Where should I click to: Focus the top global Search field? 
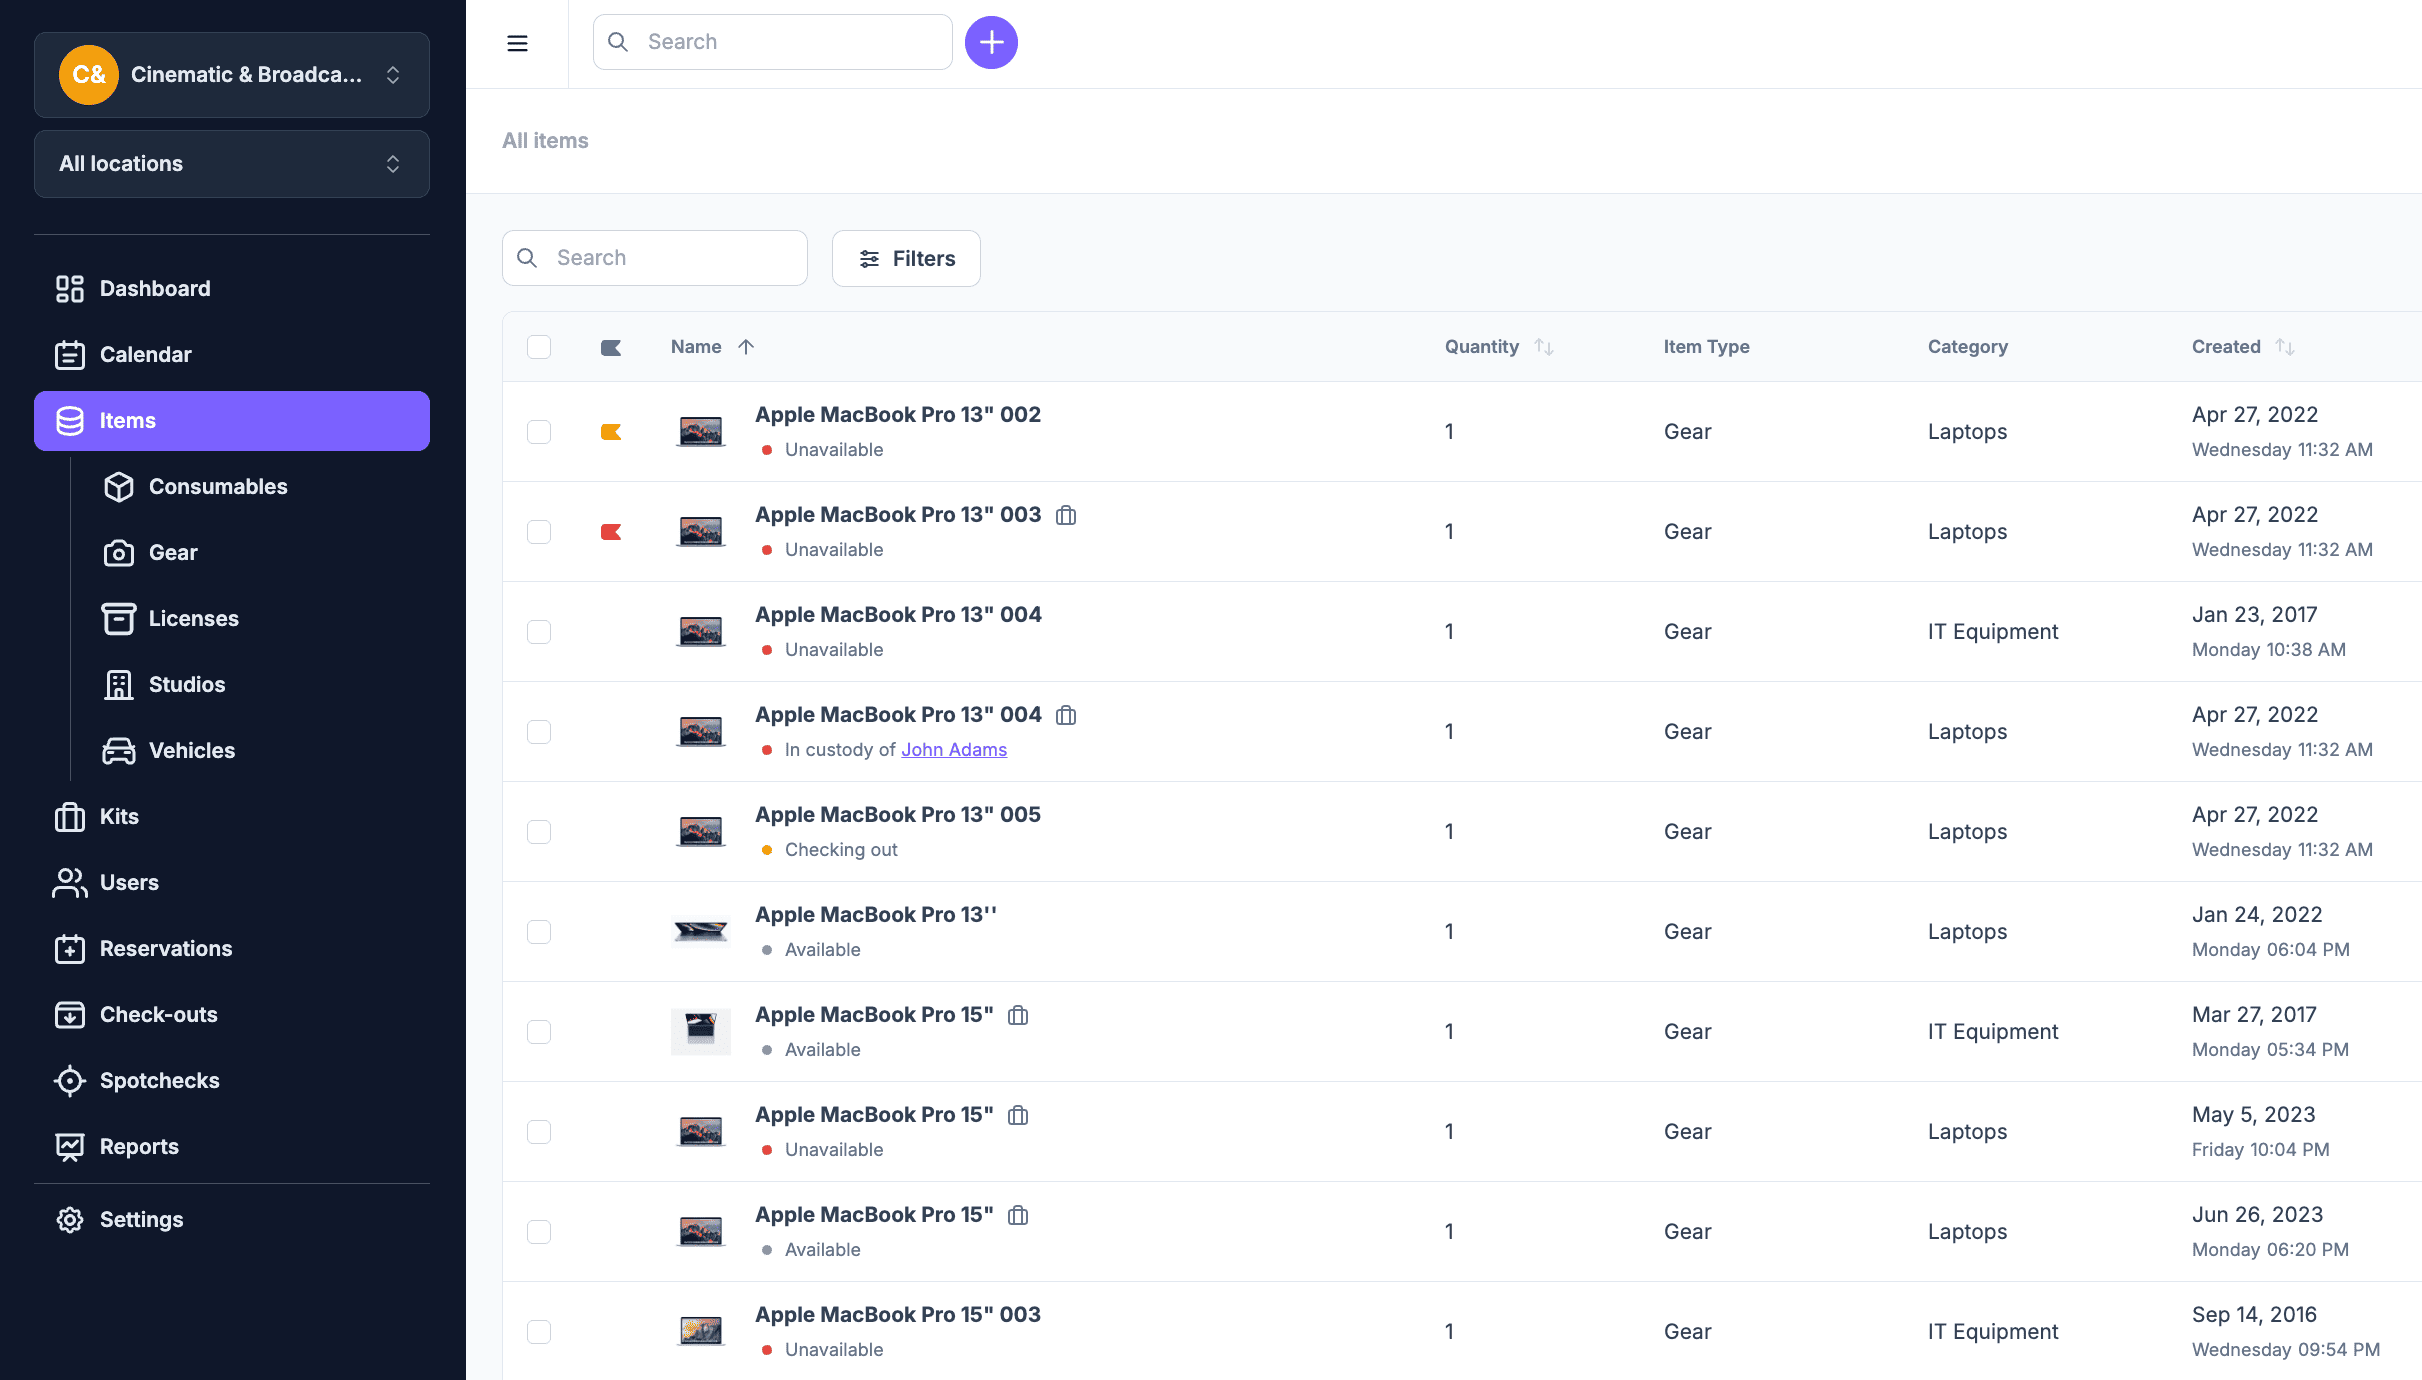tap(773, 42)
